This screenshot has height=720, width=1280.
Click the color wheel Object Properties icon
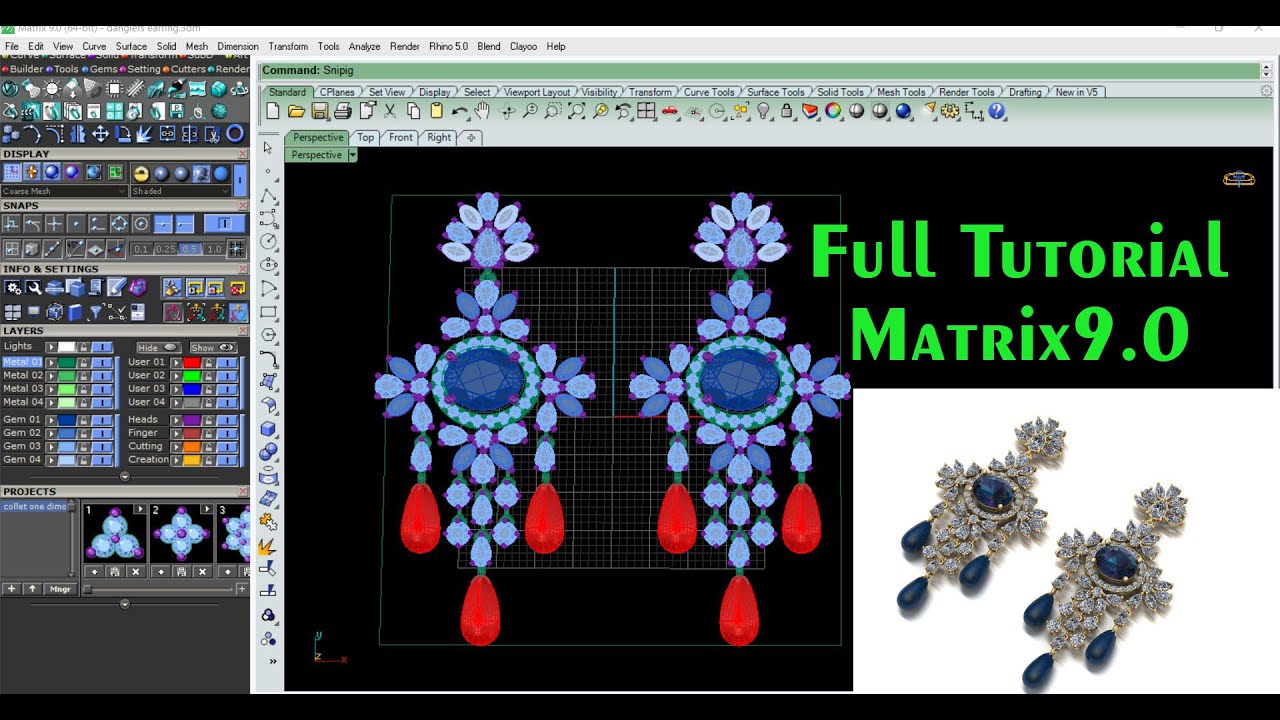pos(833,111)
